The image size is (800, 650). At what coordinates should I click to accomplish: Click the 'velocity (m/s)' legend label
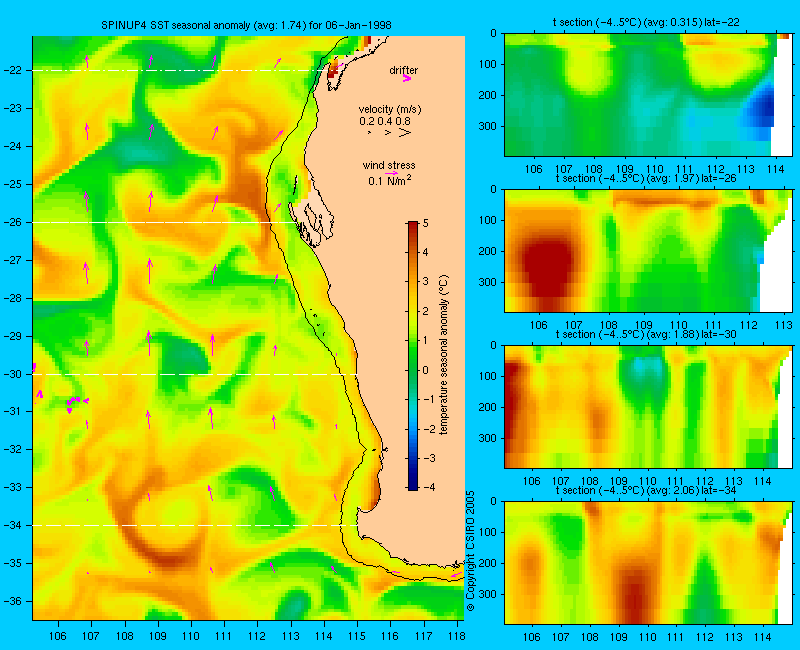coord(390,109)
